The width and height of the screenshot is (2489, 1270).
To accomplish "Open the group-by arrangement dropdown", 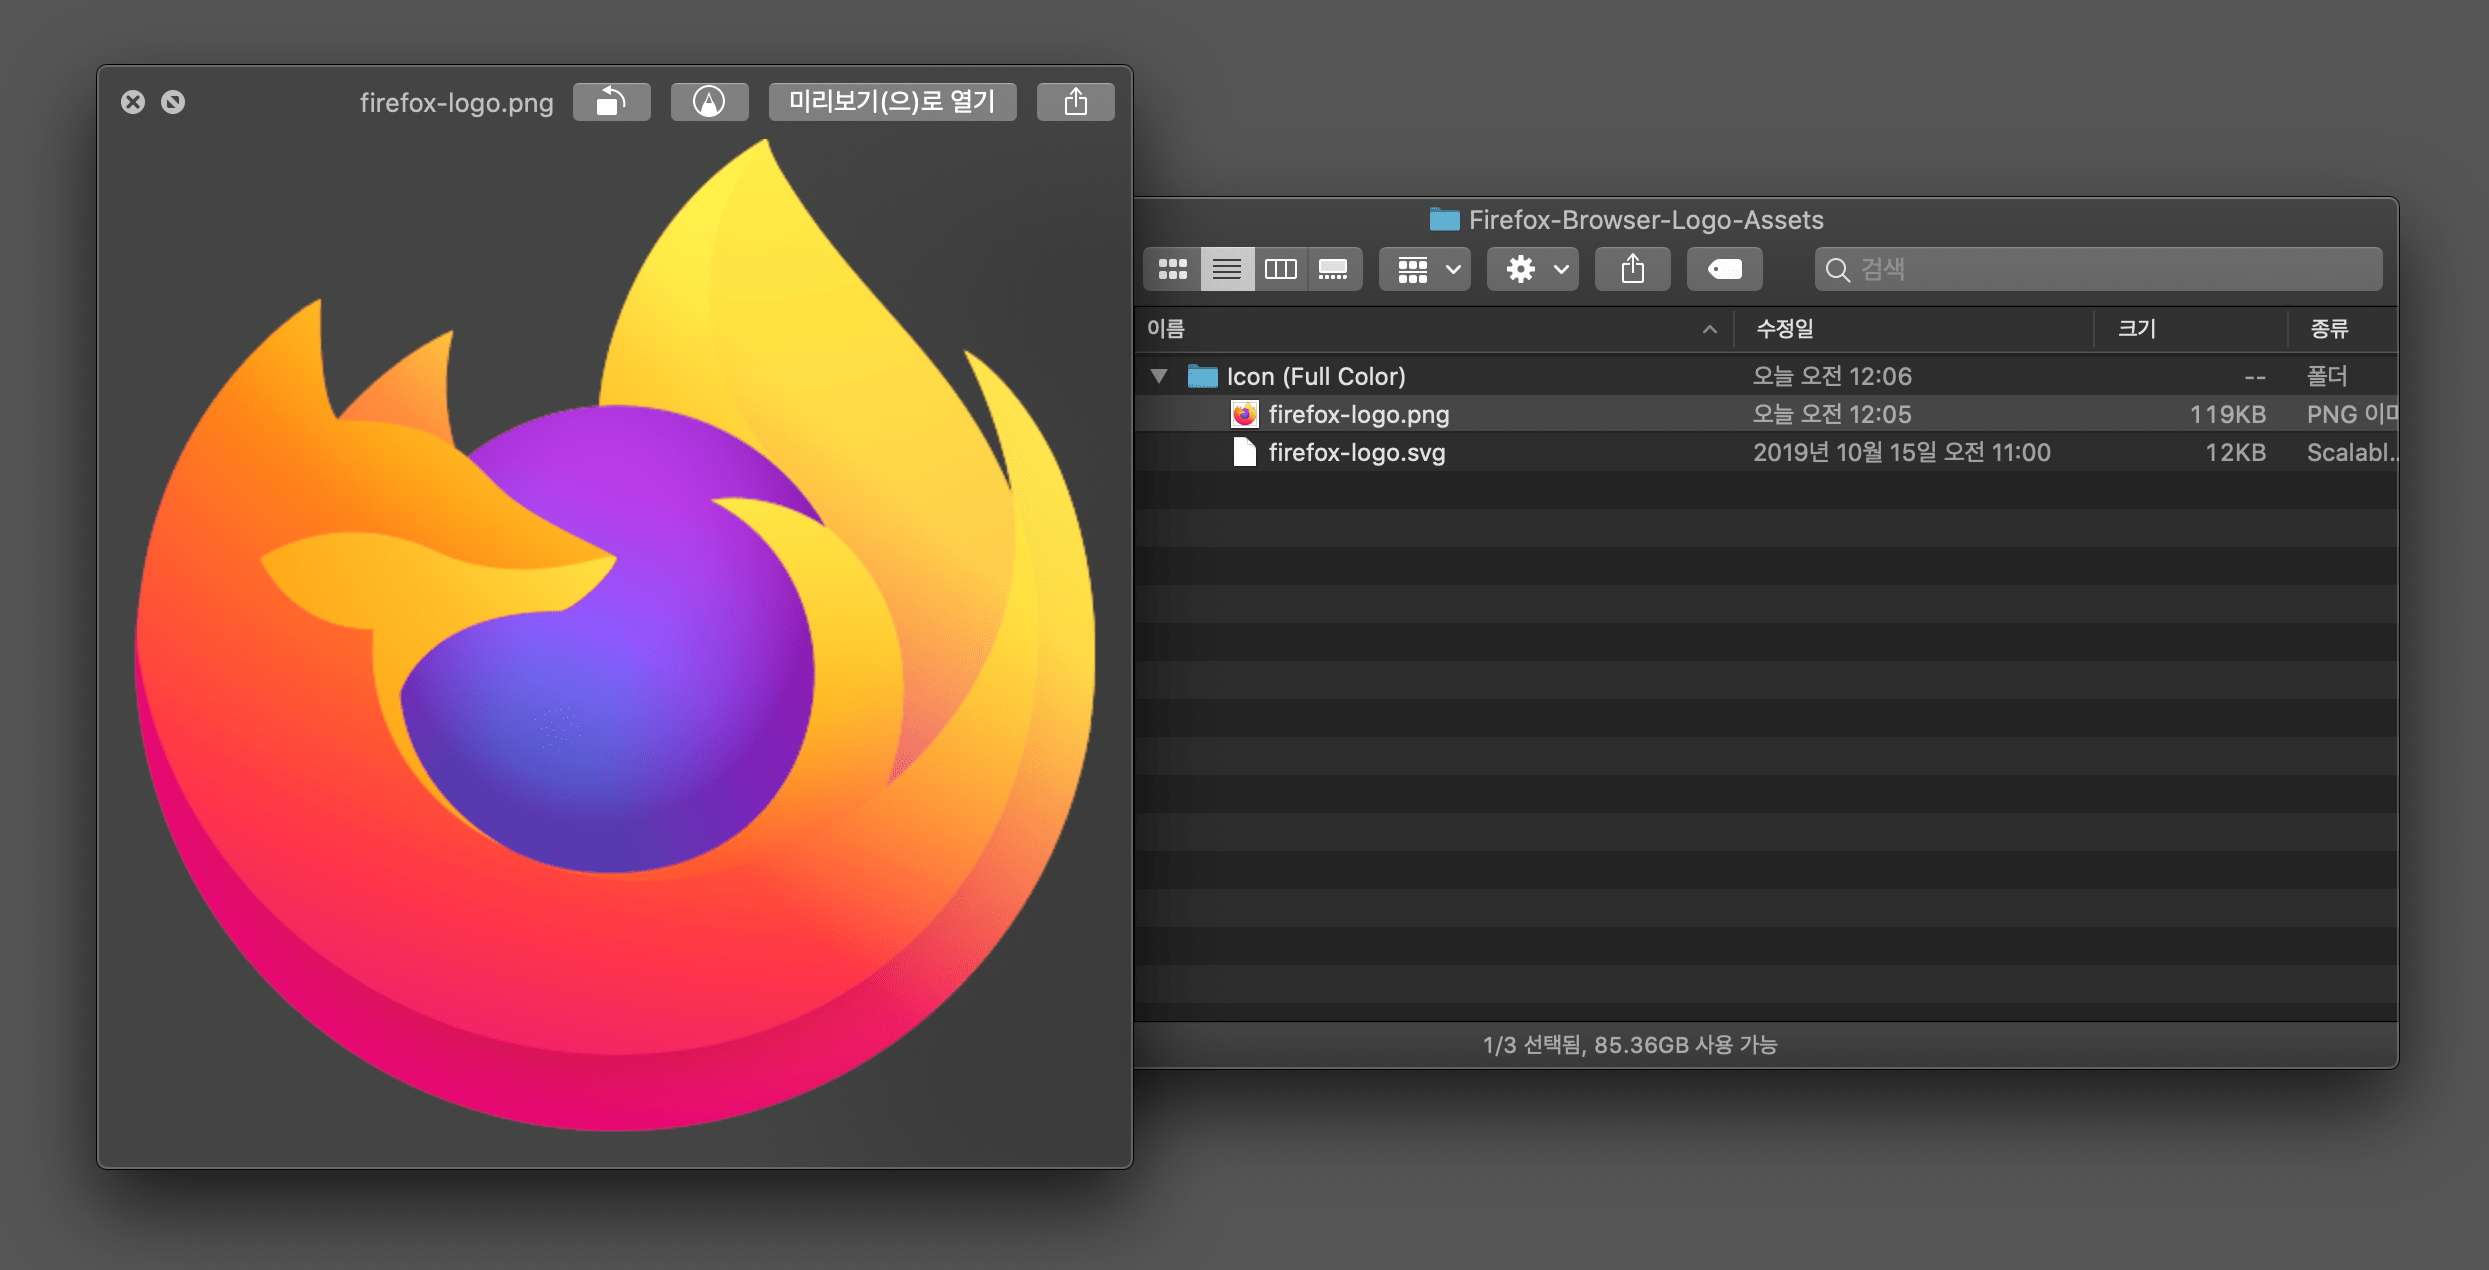I will point(1426,269).
